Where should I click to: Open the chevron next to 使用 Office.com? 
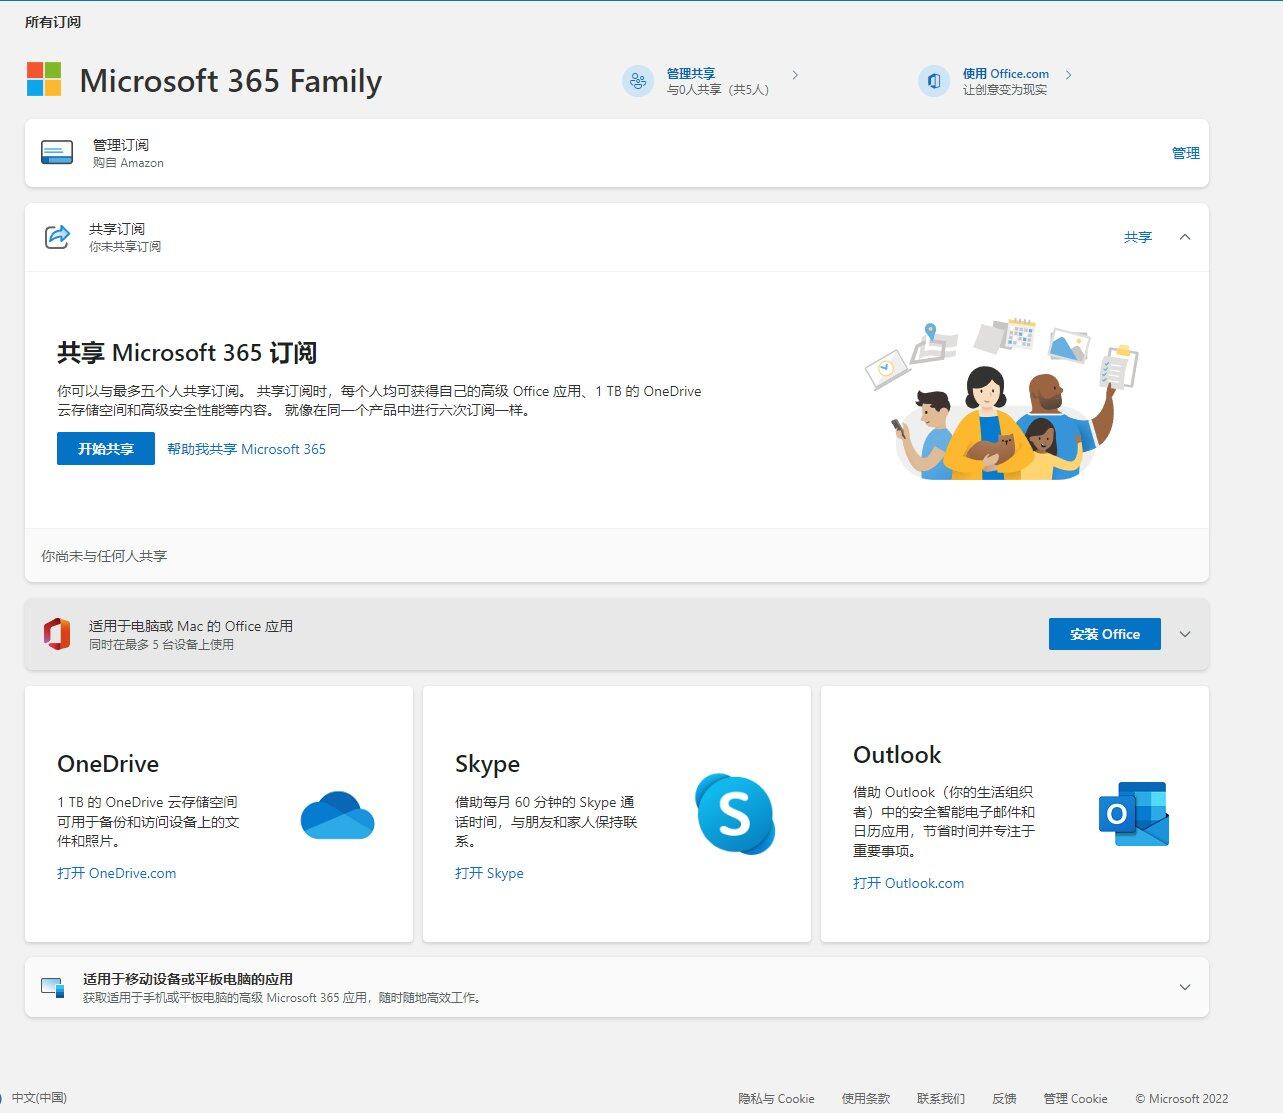1068,75
